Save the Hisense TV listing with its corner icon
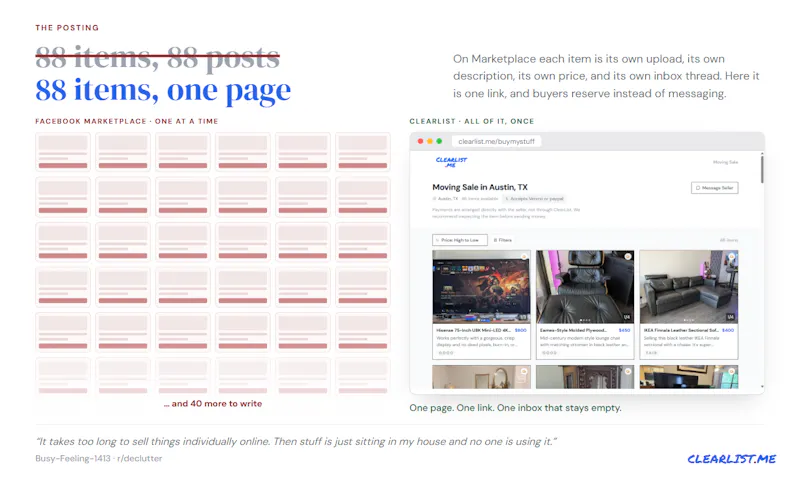Image resolution: width=800 pixels, height=479 pixels. [x=524, y=257]
